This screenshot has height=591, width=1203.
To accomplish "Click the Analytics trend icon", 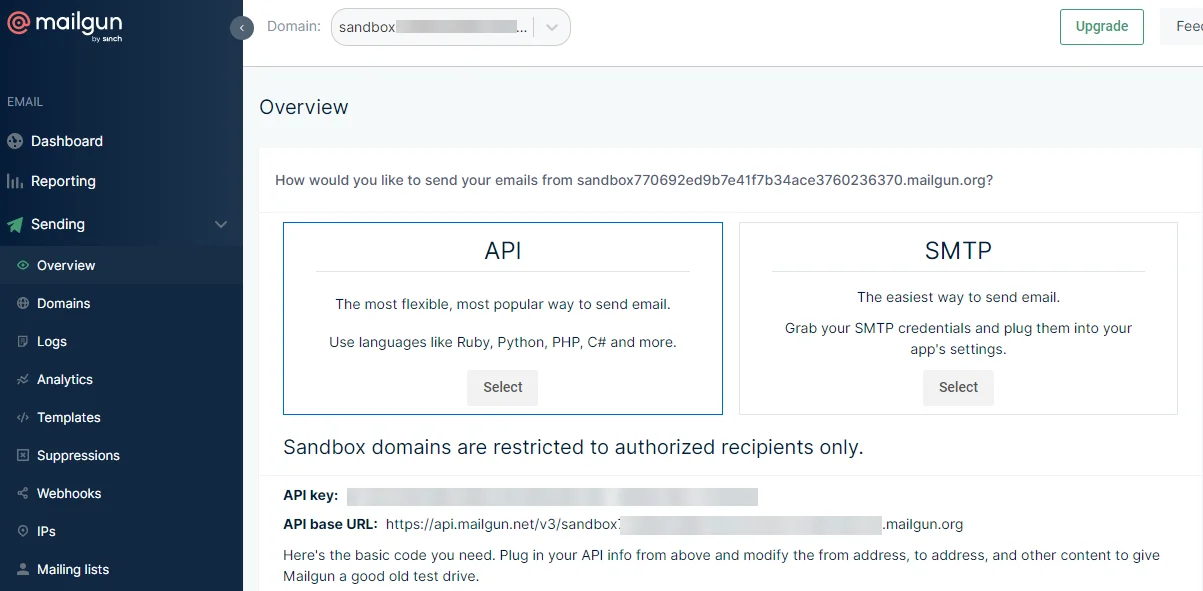I will (23, 379).
